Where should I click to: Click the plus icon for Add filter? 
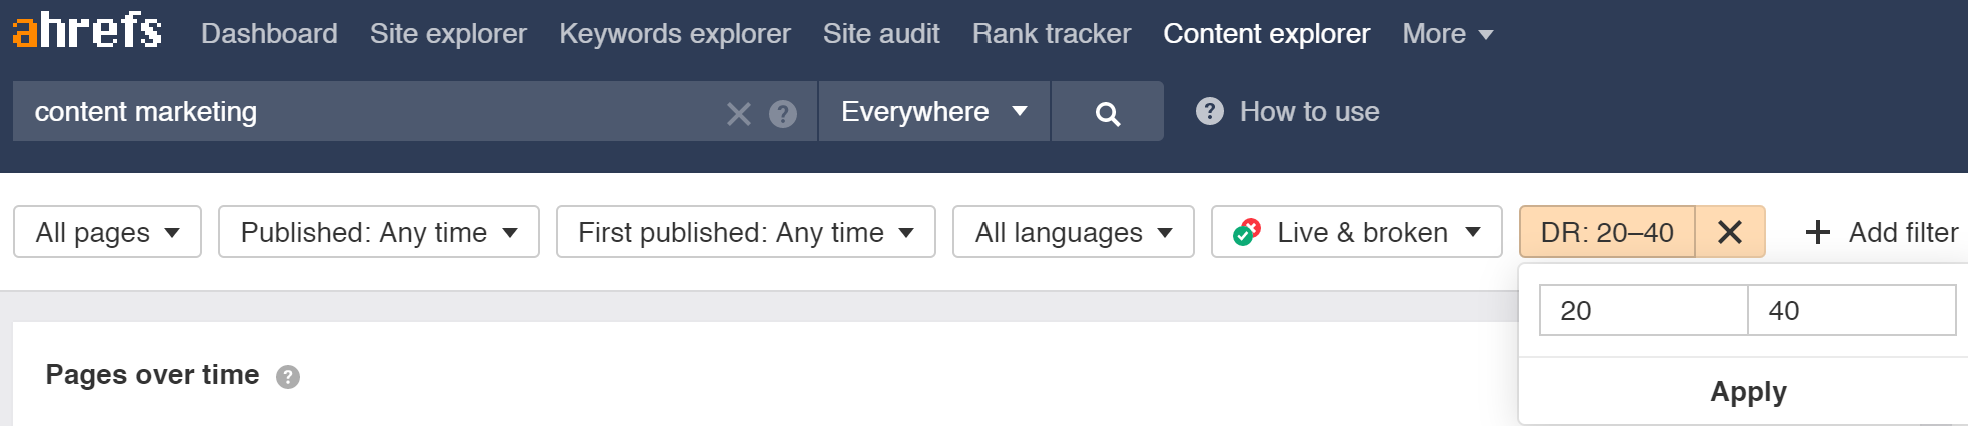pos(1818,232)
